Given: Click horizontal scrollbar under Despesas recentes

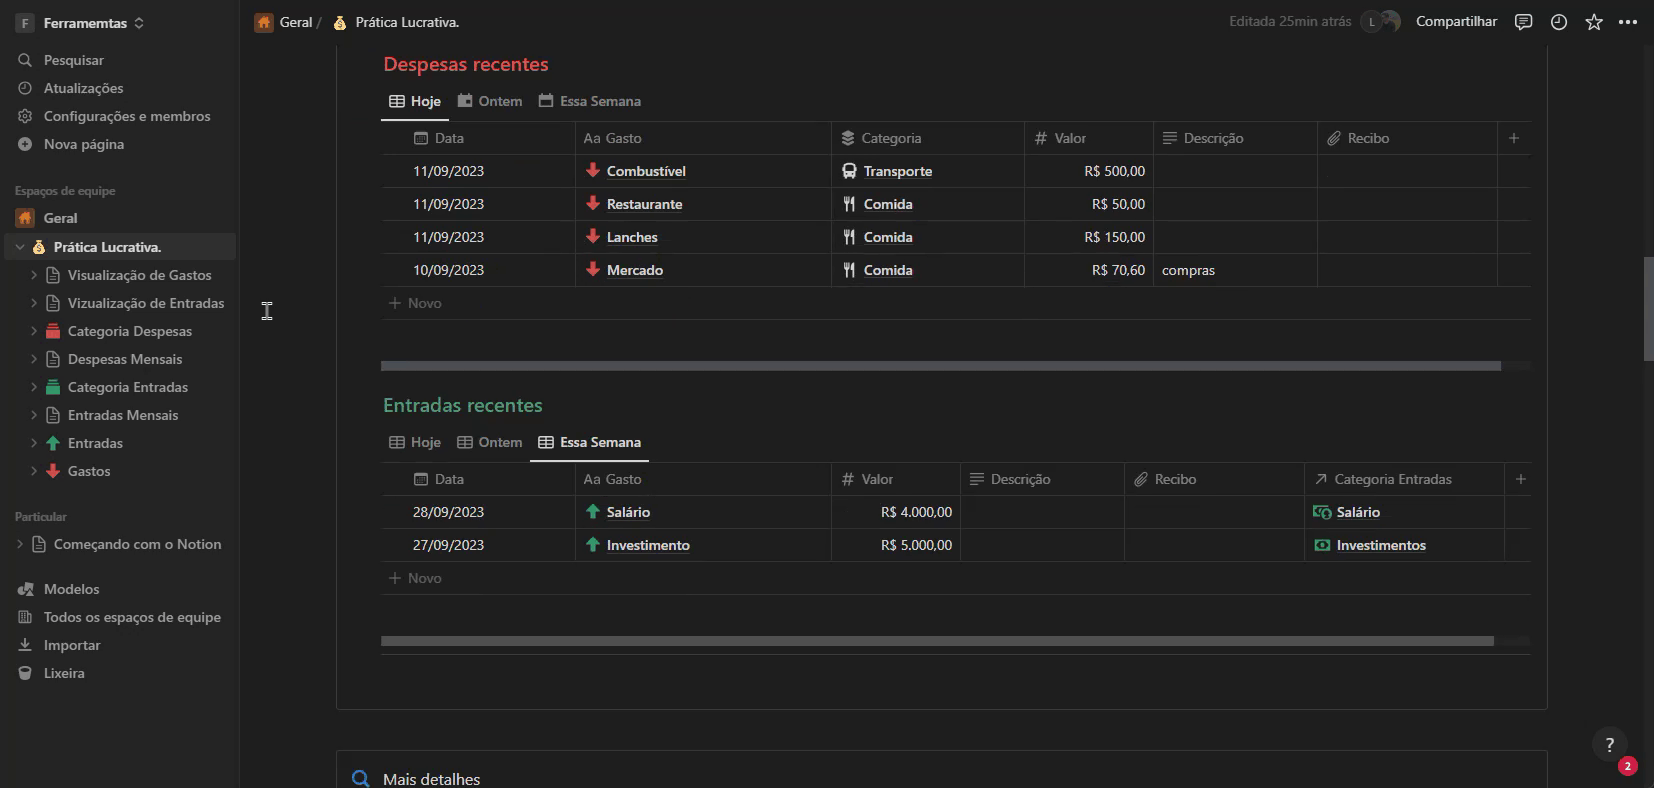Looking at the screenshot, I should [940, 366].
